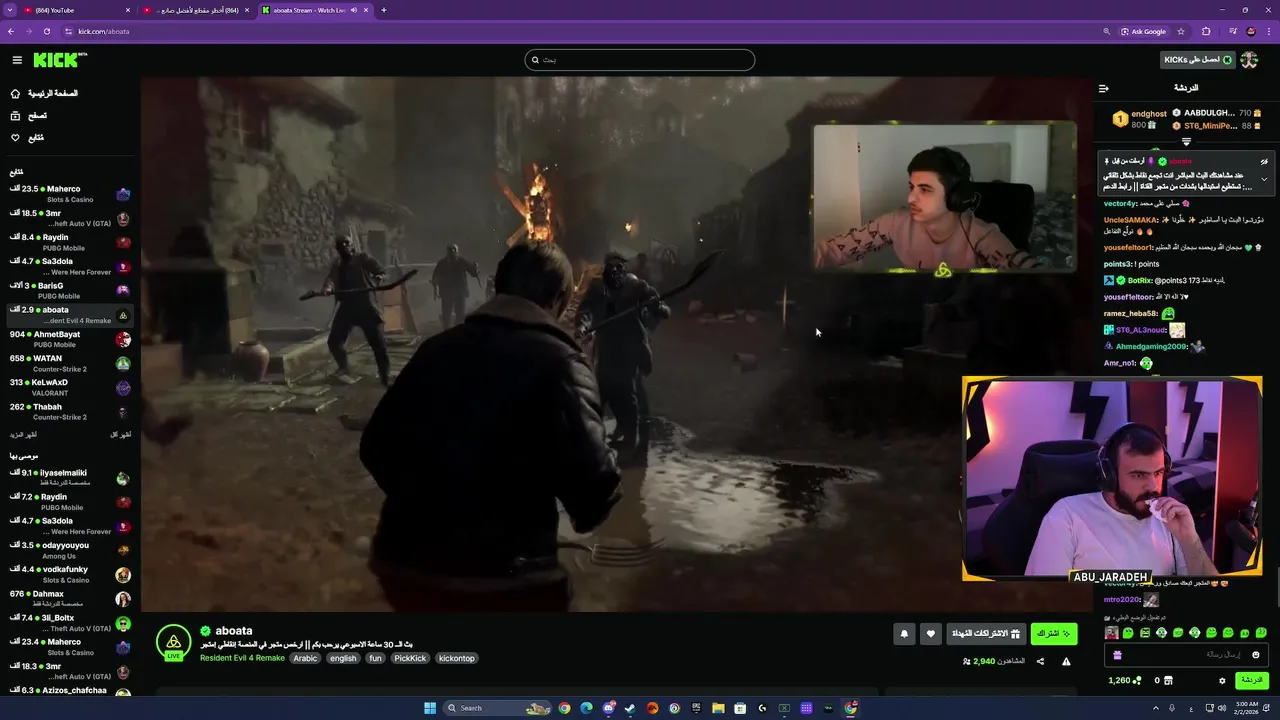The height and width of the screenshot is (720, 1280).
Task: Expand show more under followed channels
Action: [24, 435]
